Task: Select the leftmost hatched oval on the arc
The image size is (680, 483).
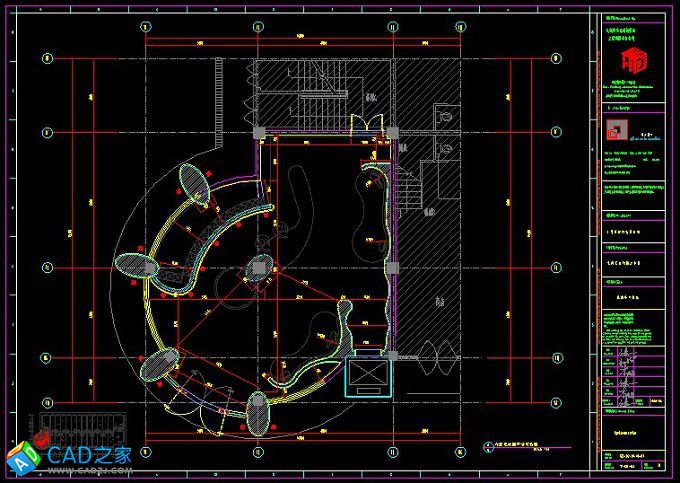Action: [x=133, y=265]
